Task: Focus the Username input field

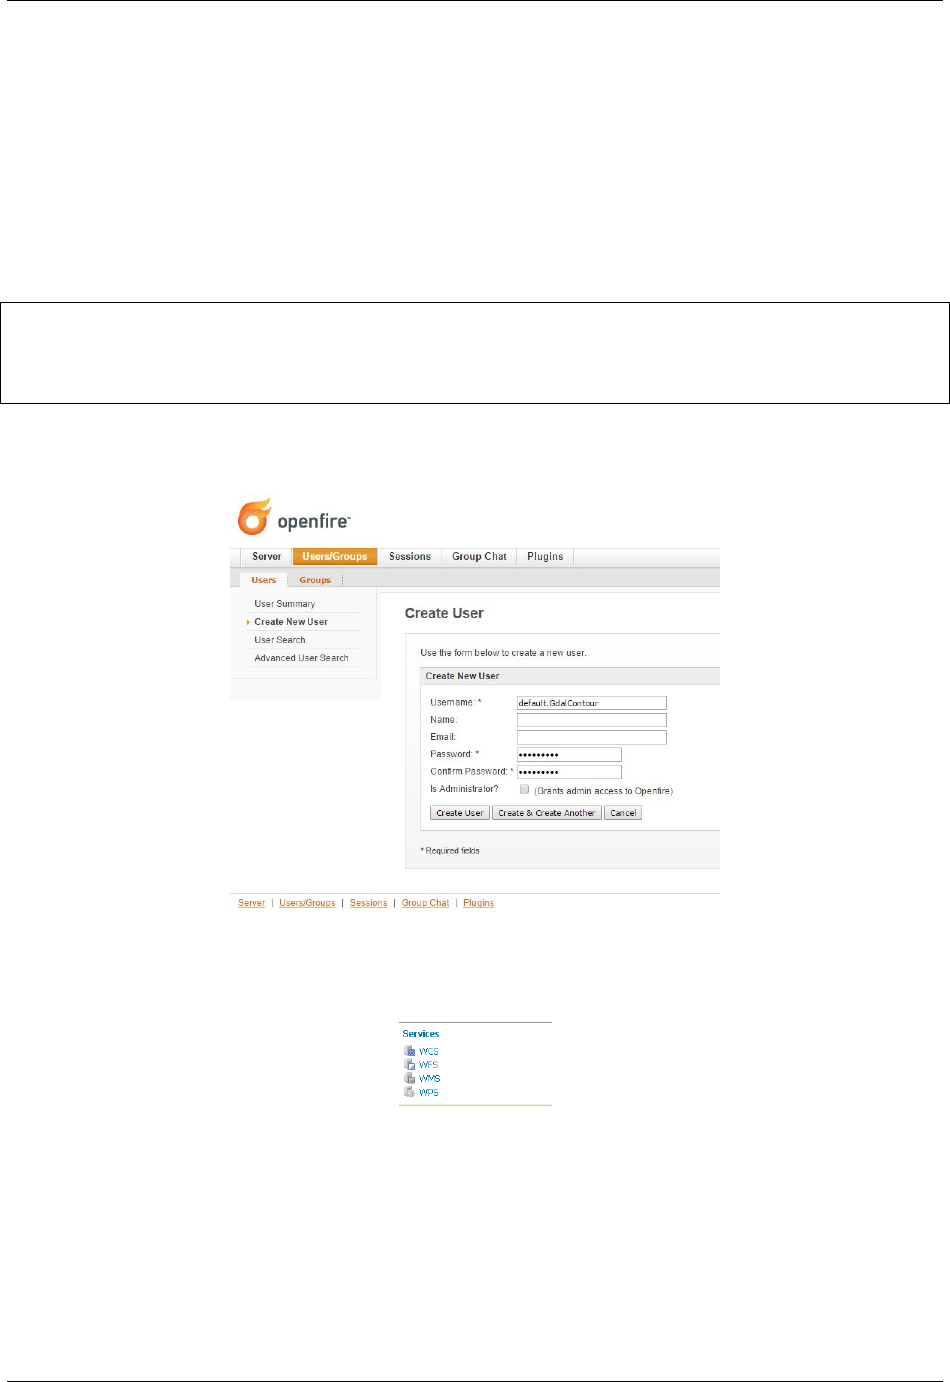Action: [x=591, y=703]
